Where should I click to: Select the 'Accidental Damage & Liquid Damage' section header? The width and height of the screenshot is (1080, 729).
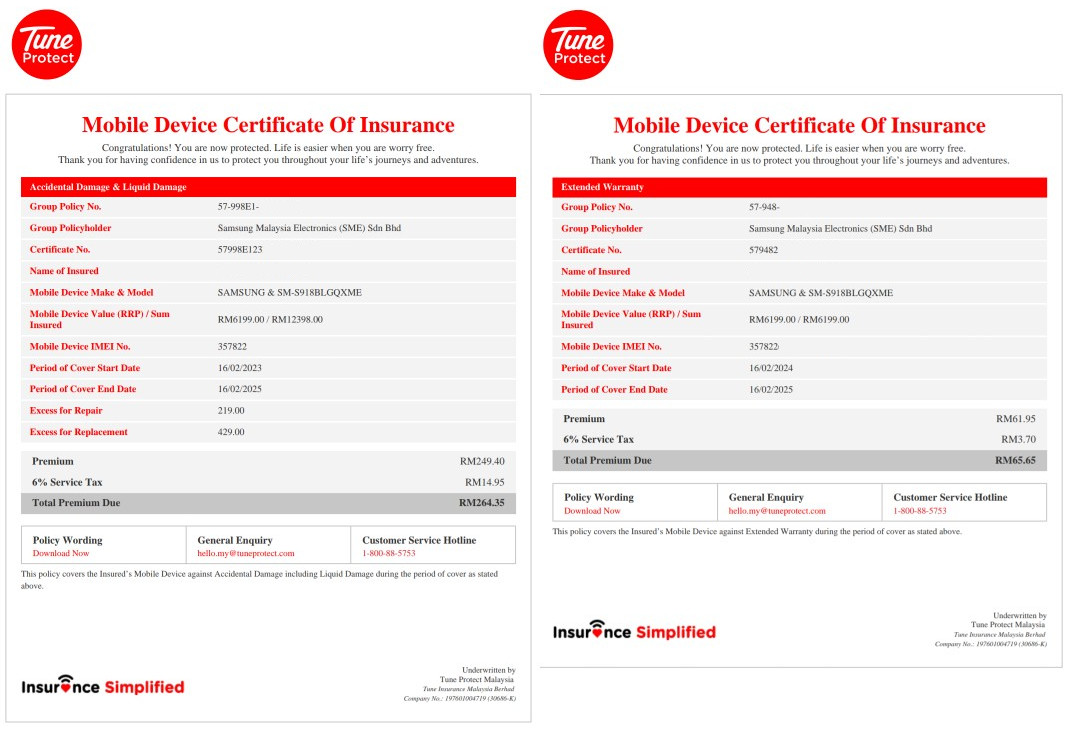coord(268,187)
